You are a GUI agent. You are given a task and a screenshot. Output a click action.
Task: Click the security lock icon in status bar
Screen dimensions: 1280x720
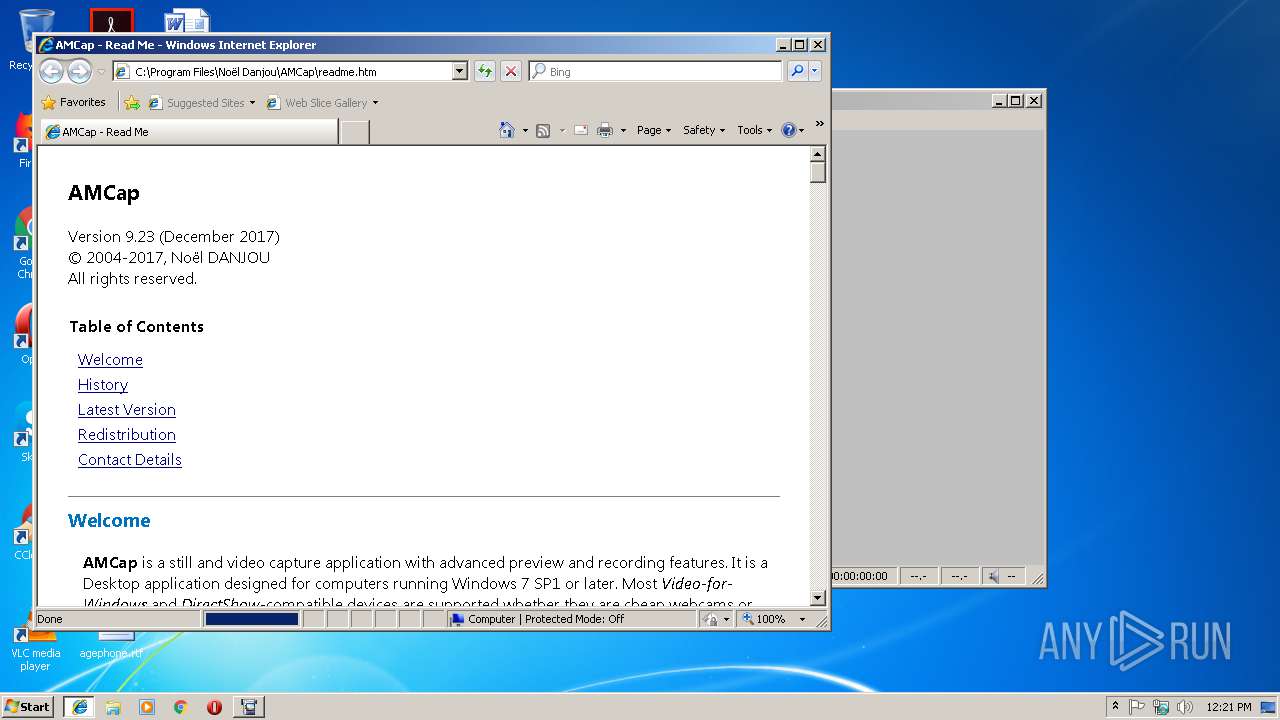click(x=710, y=619)
